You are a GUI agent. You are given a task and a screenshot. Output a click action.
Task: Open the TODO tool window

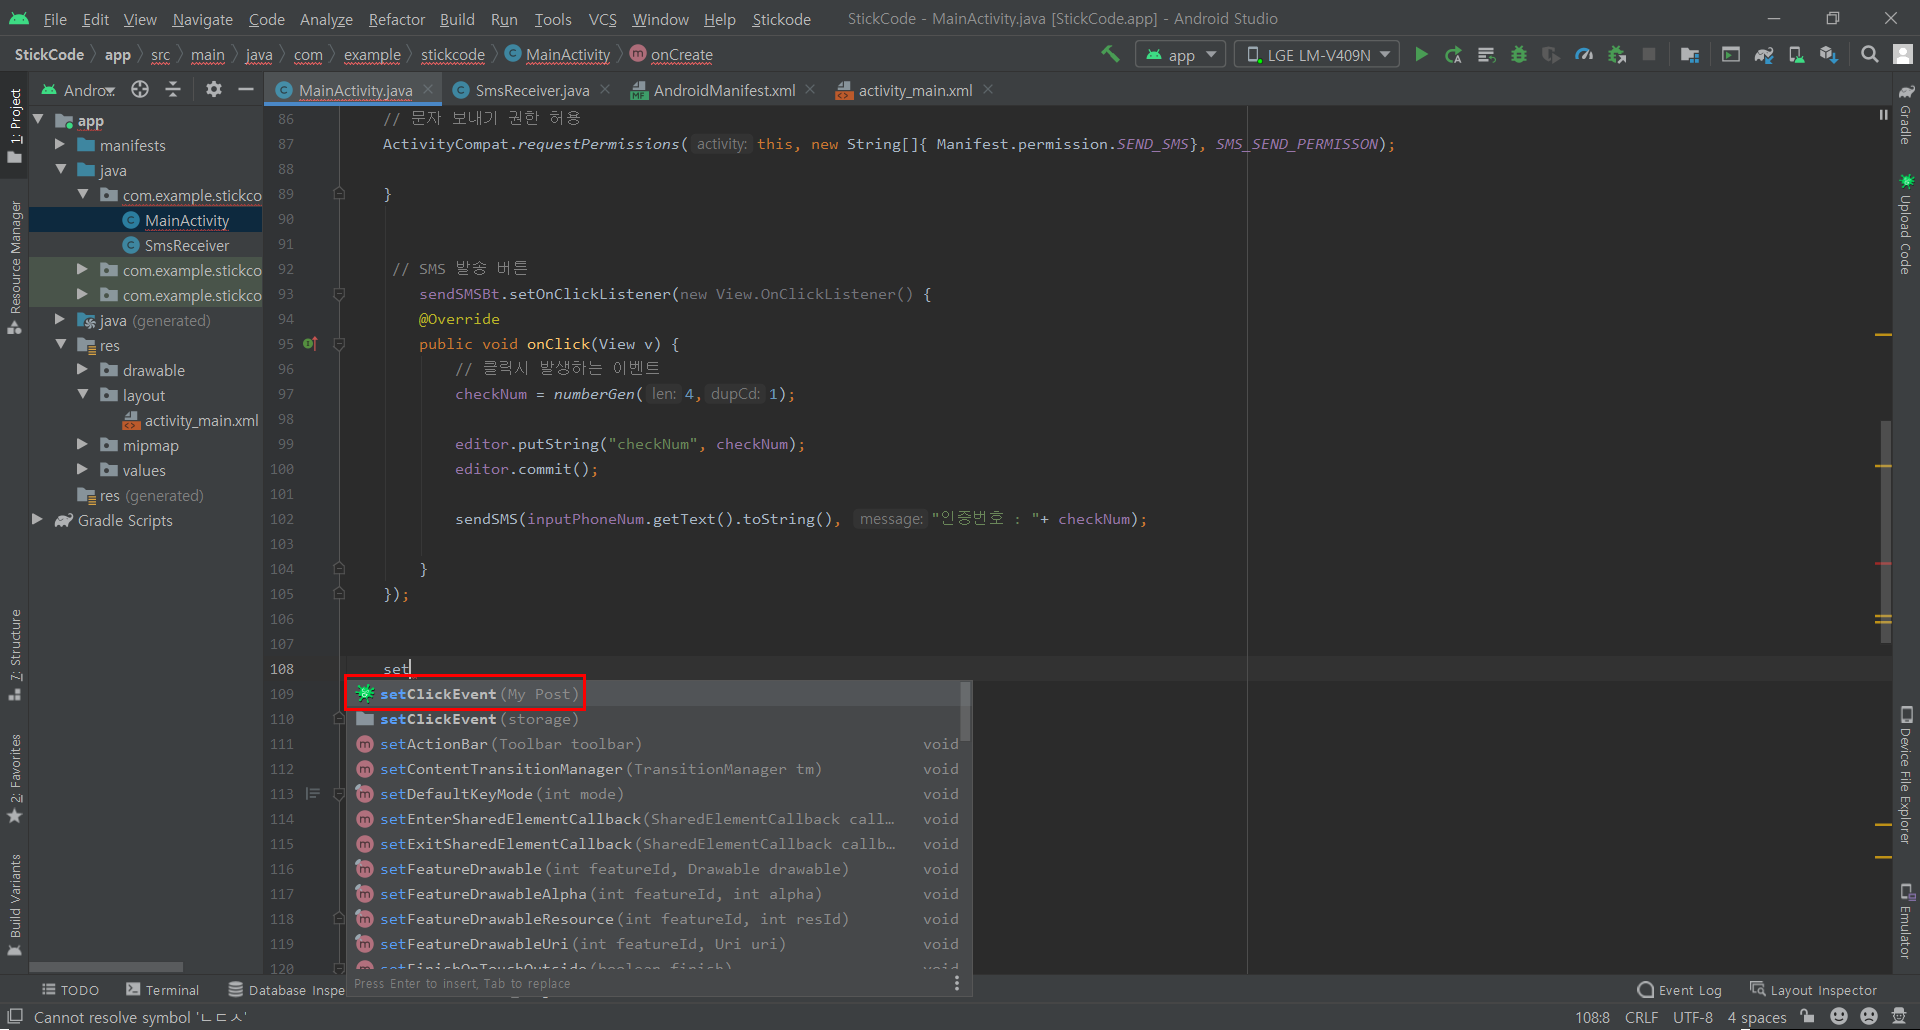pos(70,990)
